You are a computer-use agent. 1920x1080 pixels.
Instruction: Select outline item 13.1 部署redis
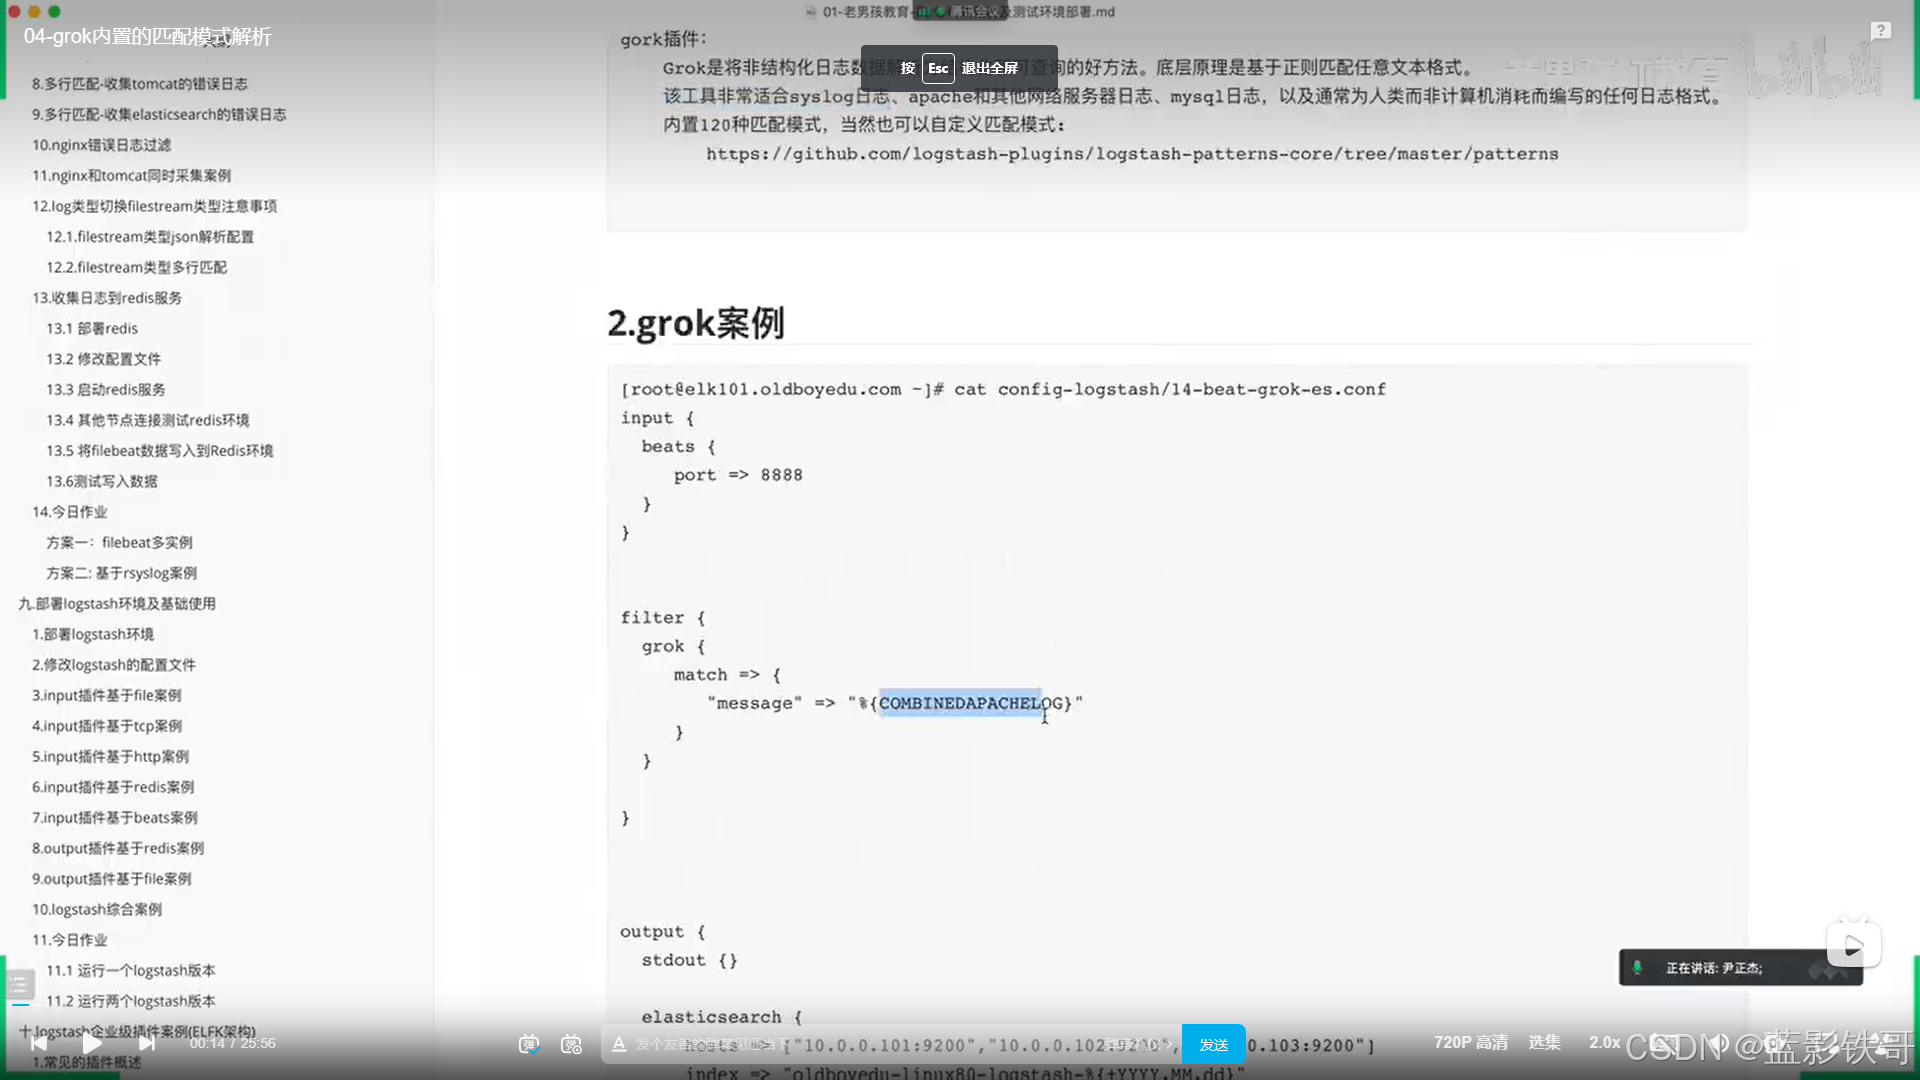coord(92,328)
